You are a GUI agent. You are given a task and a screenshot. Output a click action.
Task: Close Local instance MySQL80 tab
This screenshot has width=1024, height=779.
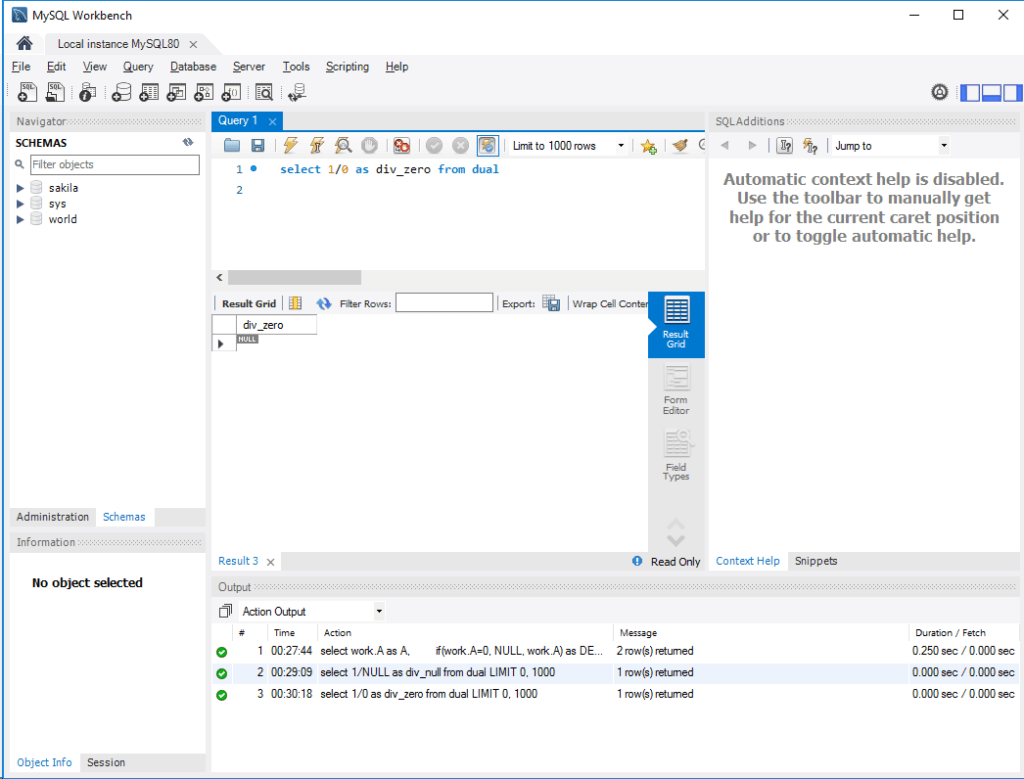(x=193, y=44)
